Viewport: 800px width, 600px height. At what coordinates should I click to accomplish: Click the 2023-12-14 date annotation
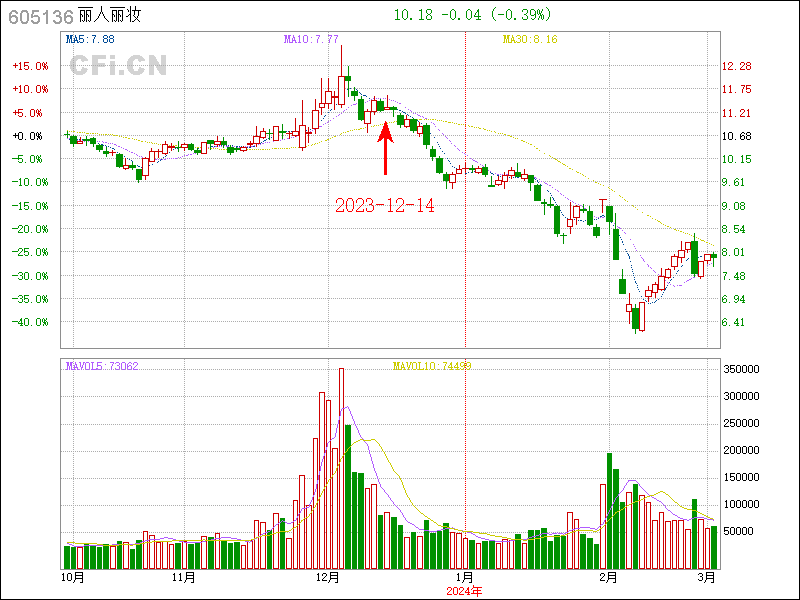point(384,205)
